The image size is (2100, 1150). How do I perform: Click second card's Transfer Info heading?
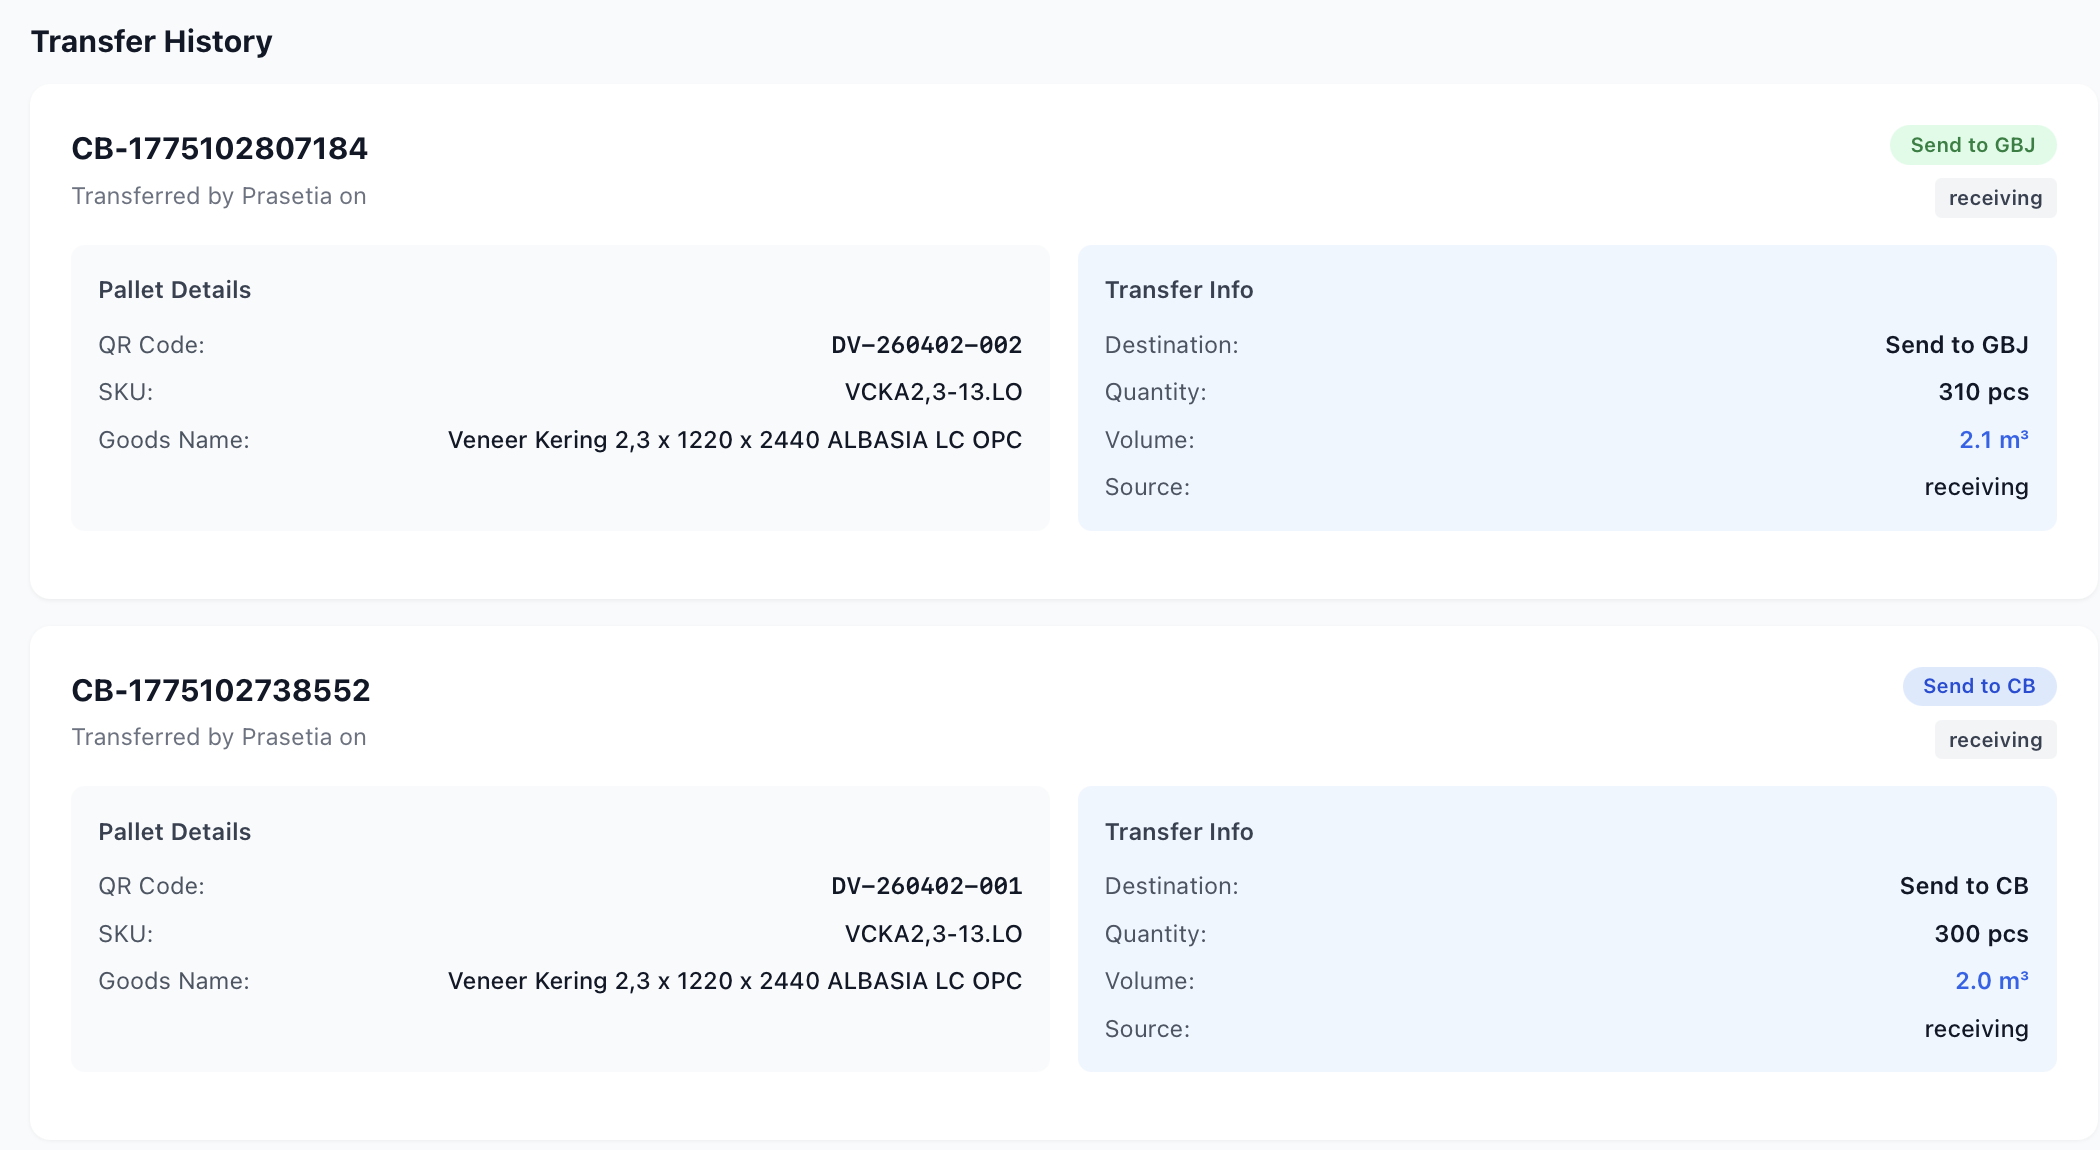(x=1178, y=832)
